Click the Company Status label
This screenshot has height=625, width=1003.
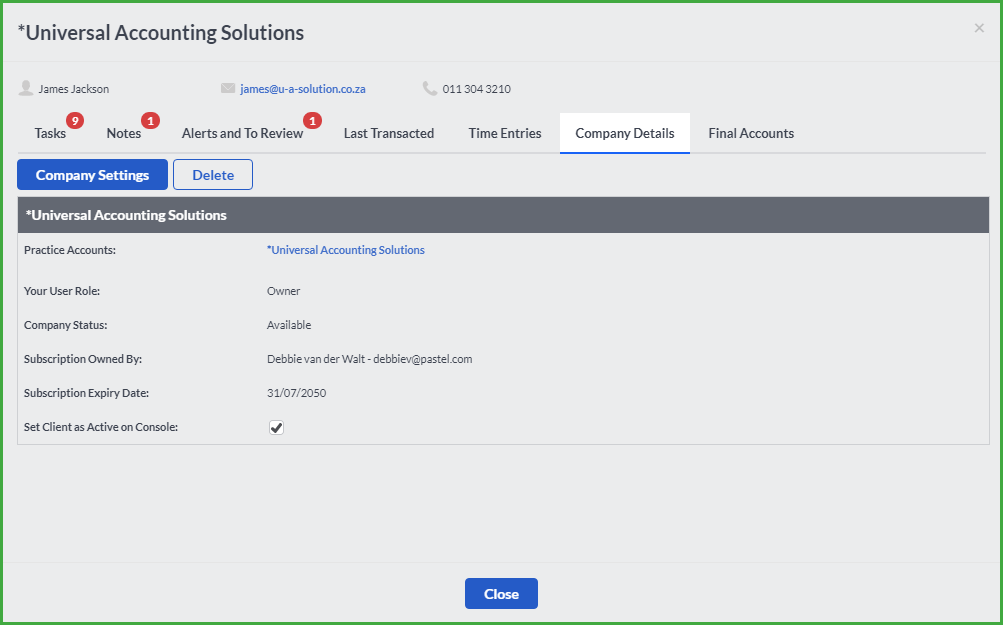click(x=65, y=325)
